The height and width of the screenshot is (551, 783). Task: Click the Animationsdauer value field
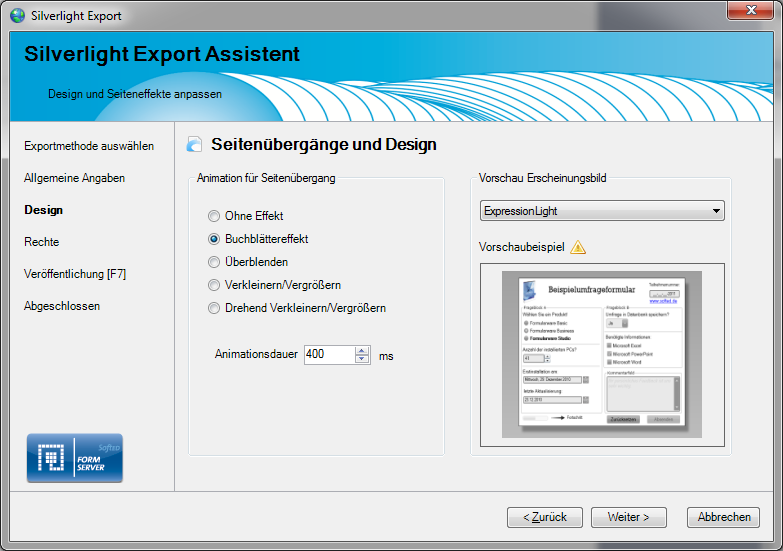click(x=329, y=354)
